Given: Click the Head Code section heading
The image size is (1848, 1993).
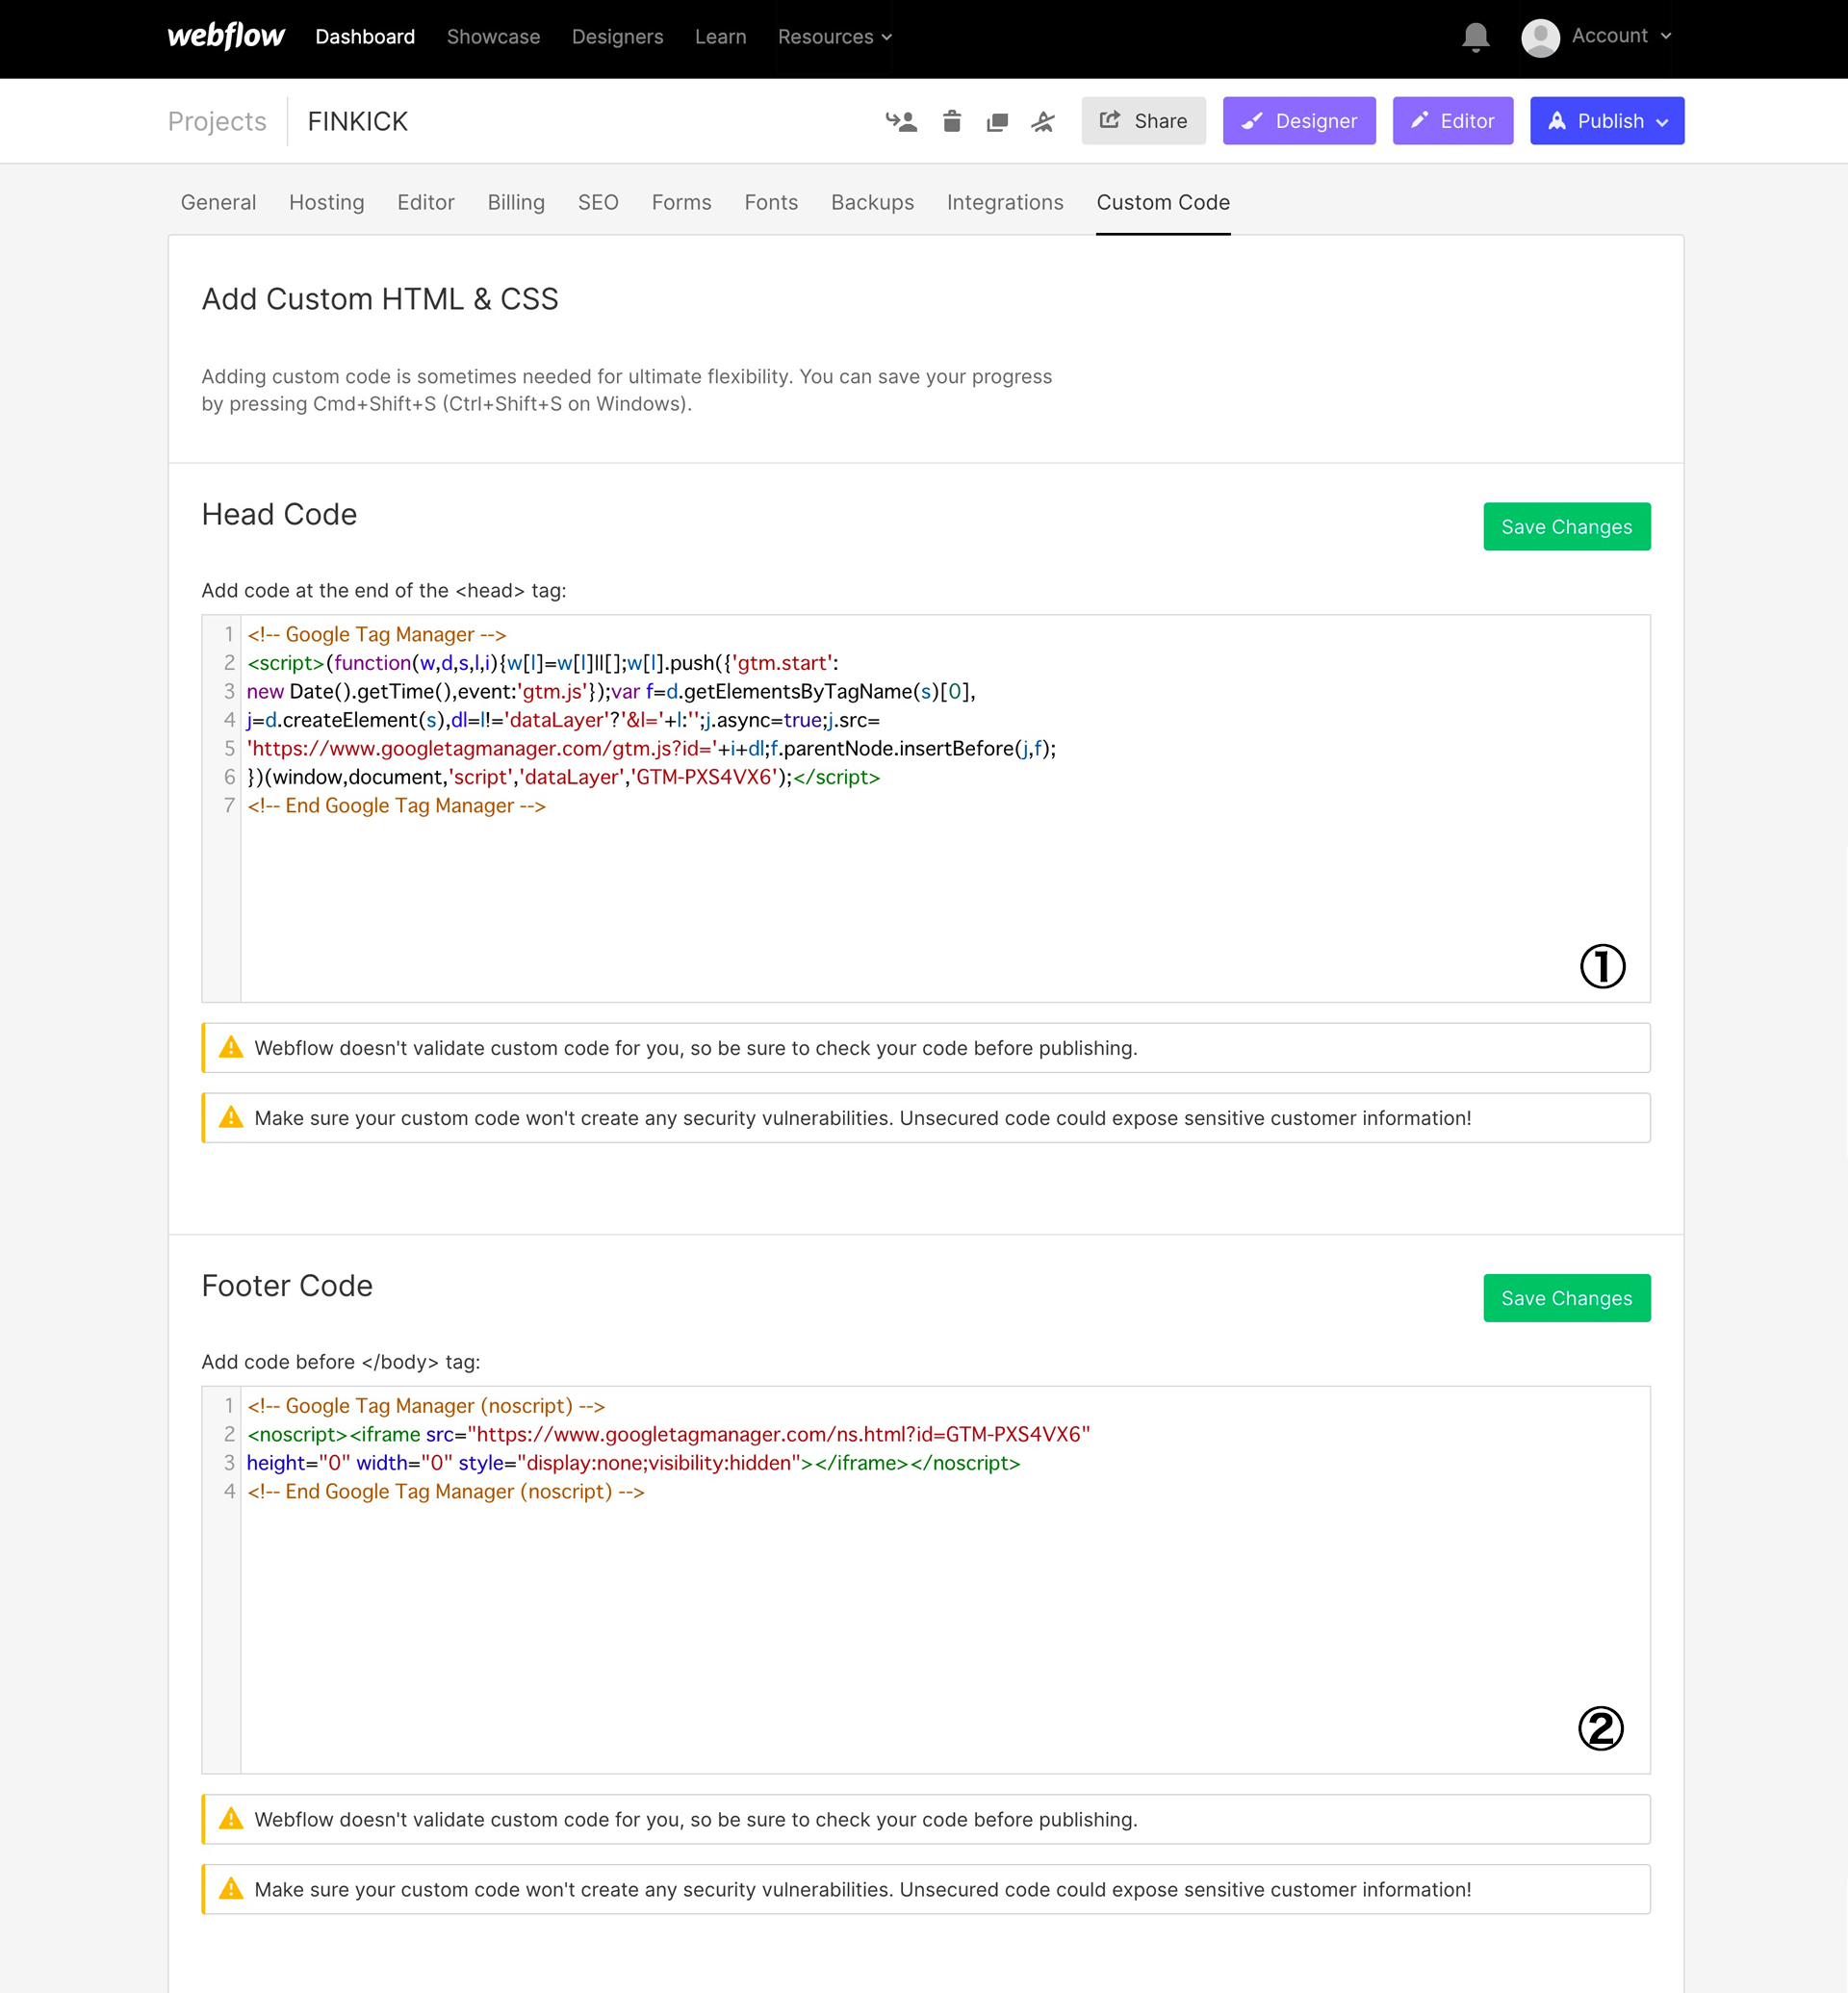Looking at the screenshot, I should point(279,514).
